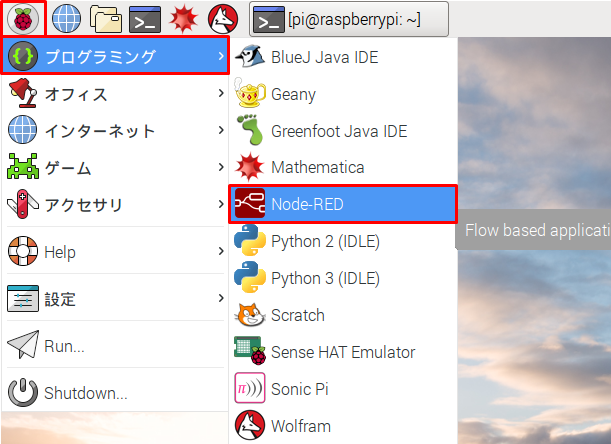Click the インターネット globe icon
The width and height of the screenshot is (611, 444).
23,130
